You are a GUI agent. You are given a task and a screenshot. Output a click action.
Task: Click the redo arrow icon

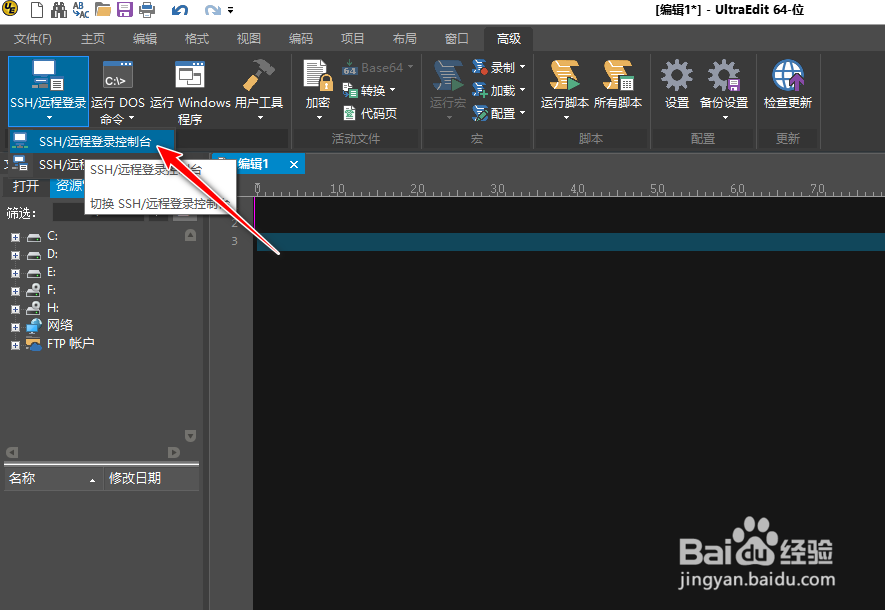click(212, 10)
